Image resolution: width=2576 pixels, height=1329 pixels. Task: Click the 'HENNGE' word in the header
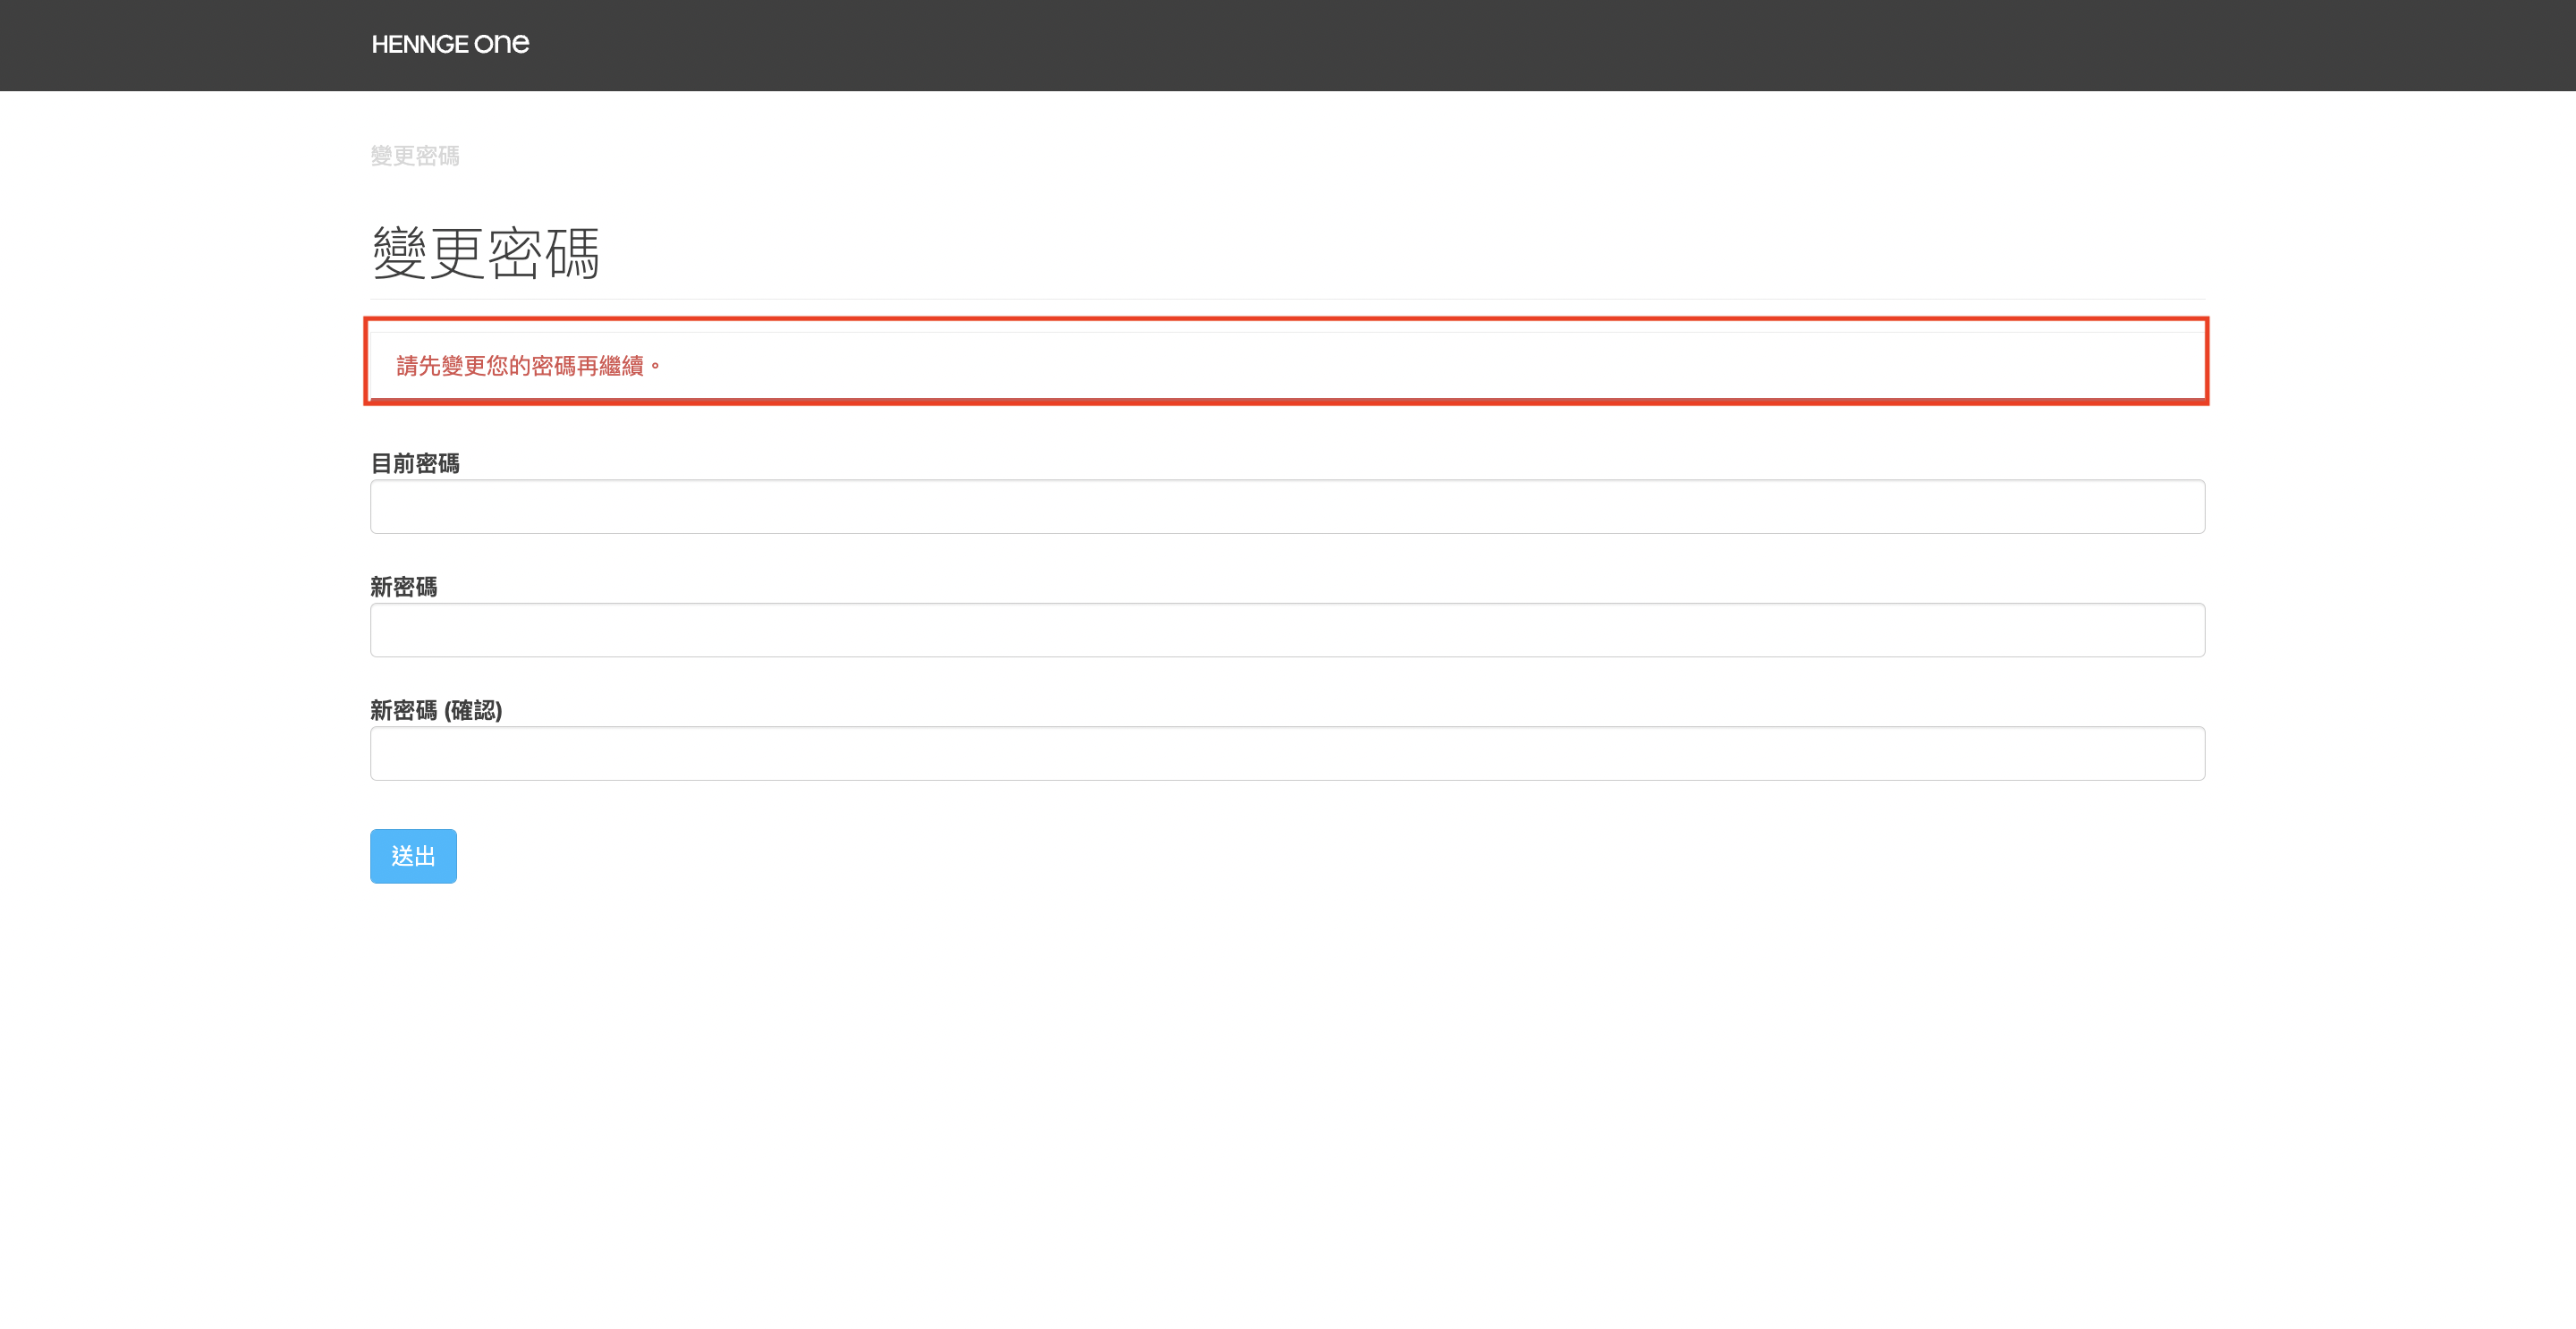tap(420, 44)
